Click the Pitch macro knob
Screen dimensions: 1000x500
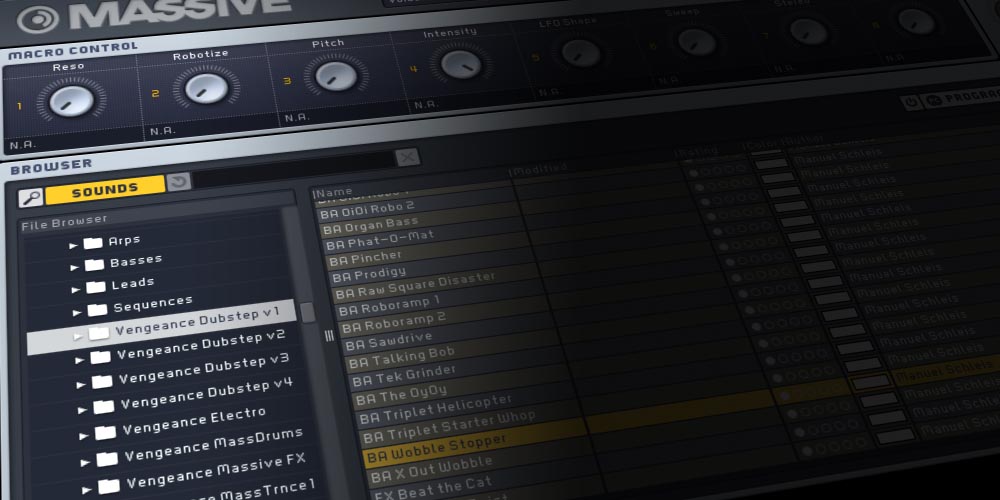(335, 76)
